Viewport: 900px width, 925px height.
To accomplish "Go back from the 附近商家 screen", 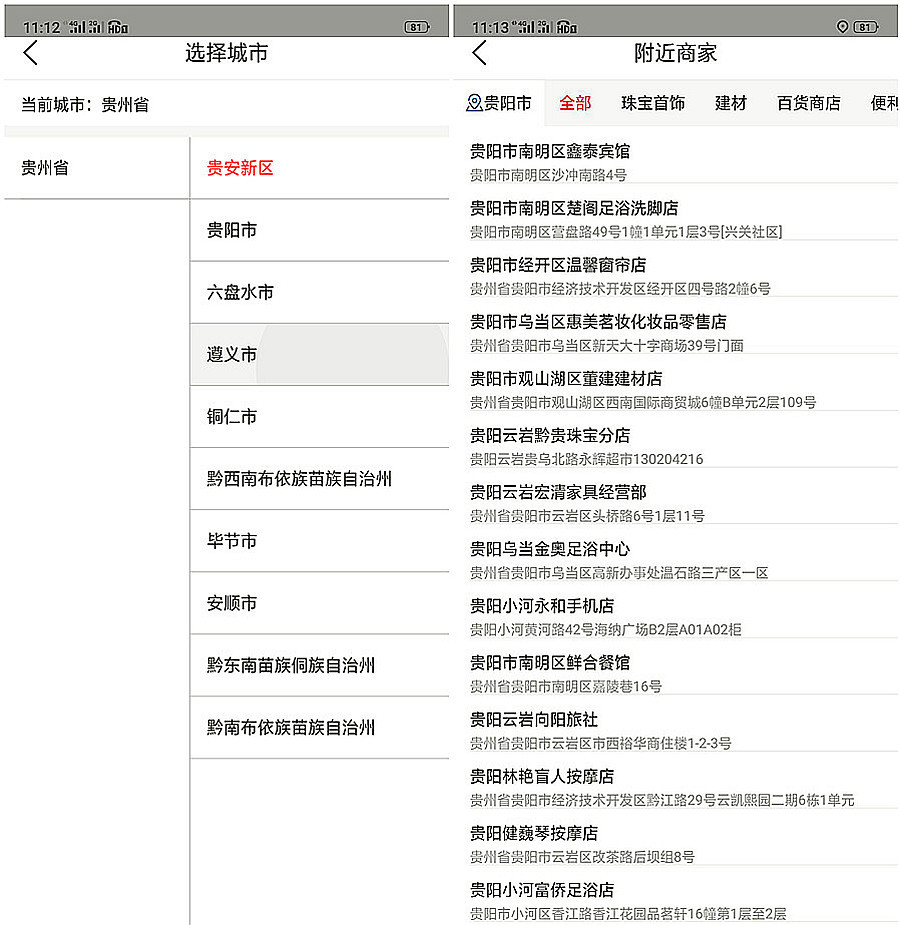I will 479,53.
